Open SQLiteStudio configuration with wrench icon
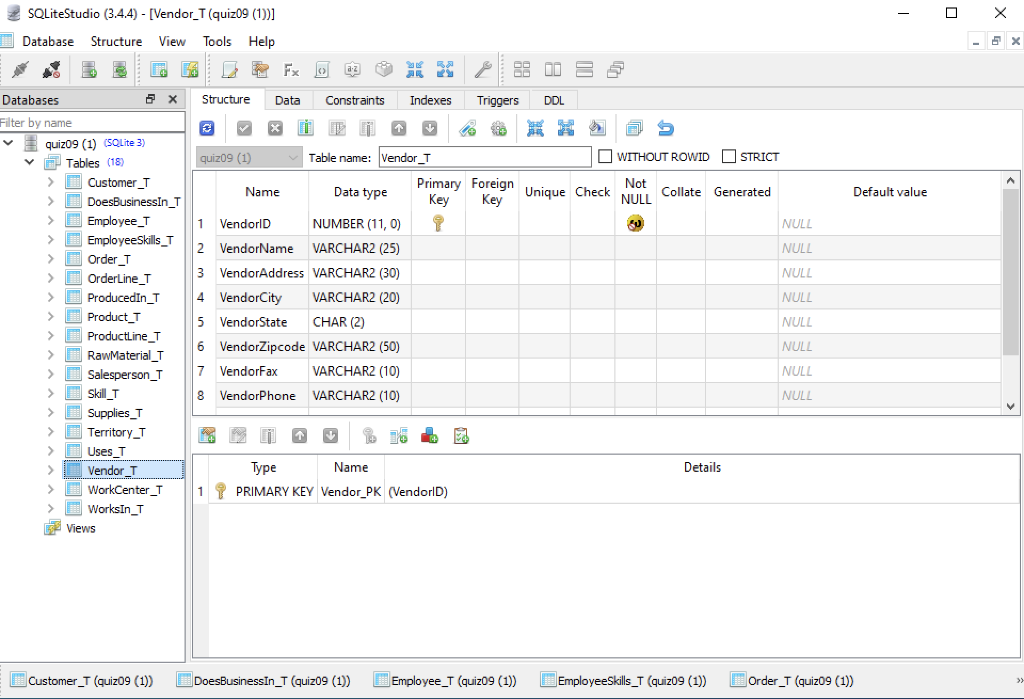 point(483,69)
